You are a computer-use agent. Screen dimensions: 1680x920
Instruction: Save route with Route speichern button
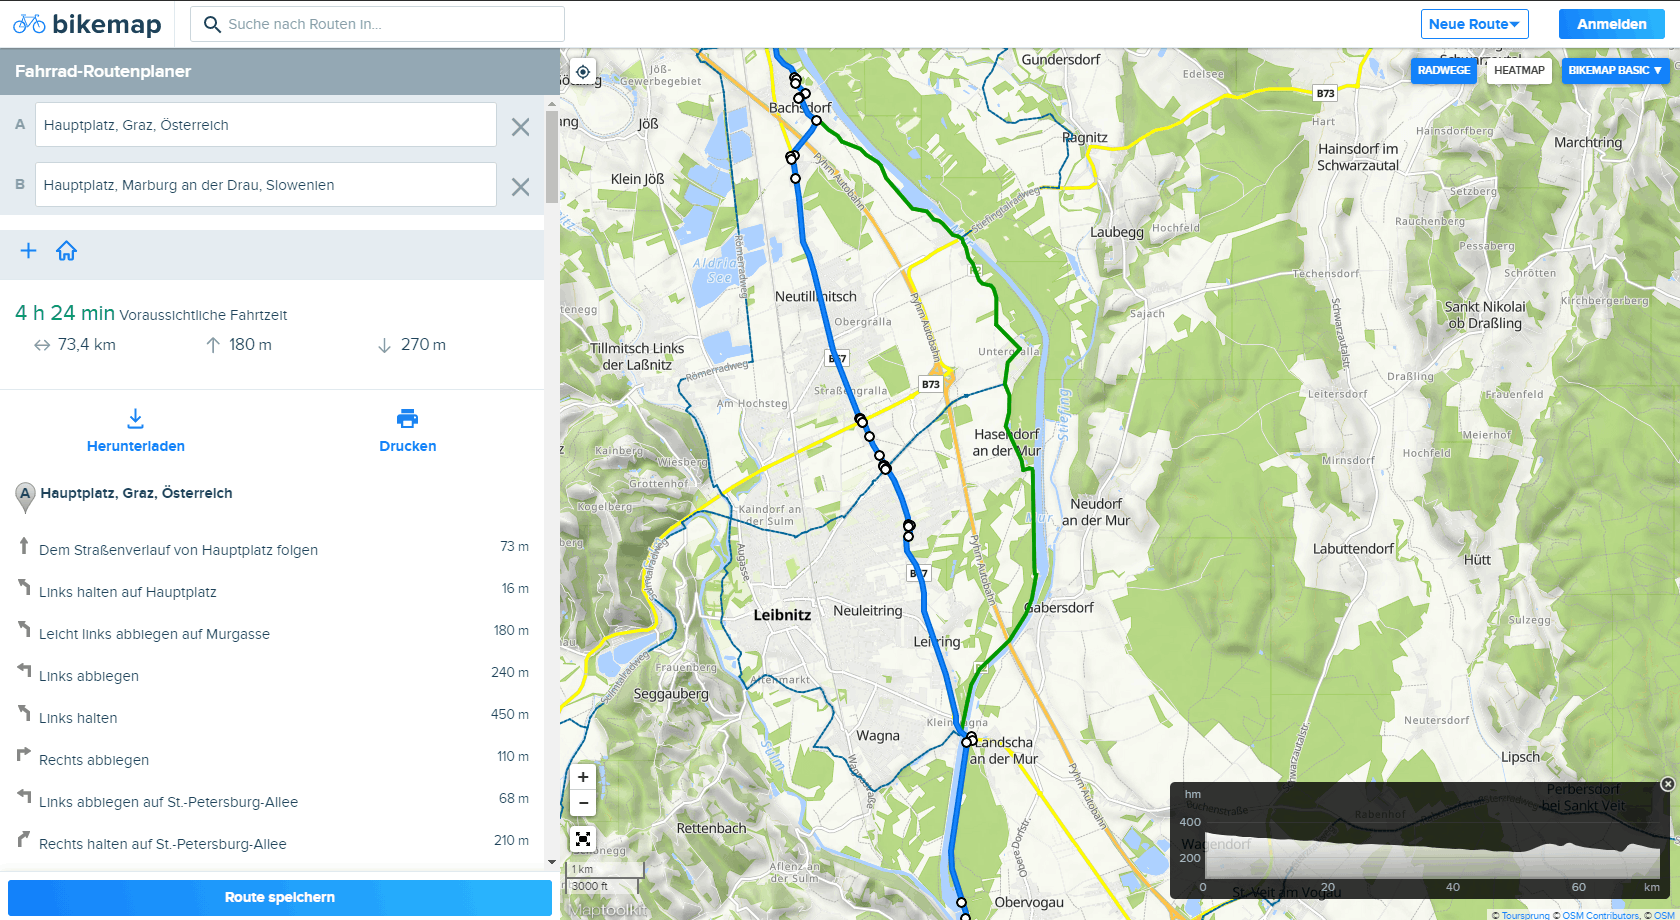(280, 897)
